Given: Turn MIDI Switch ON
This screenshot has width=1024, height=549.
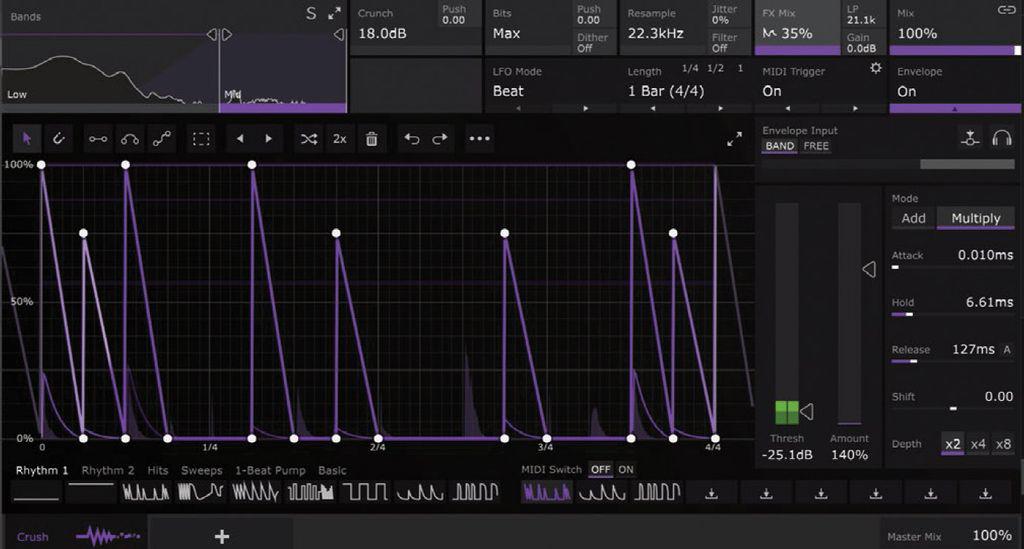Looking at the screenshot, I should pyautogui.click(x=626, y=469).
